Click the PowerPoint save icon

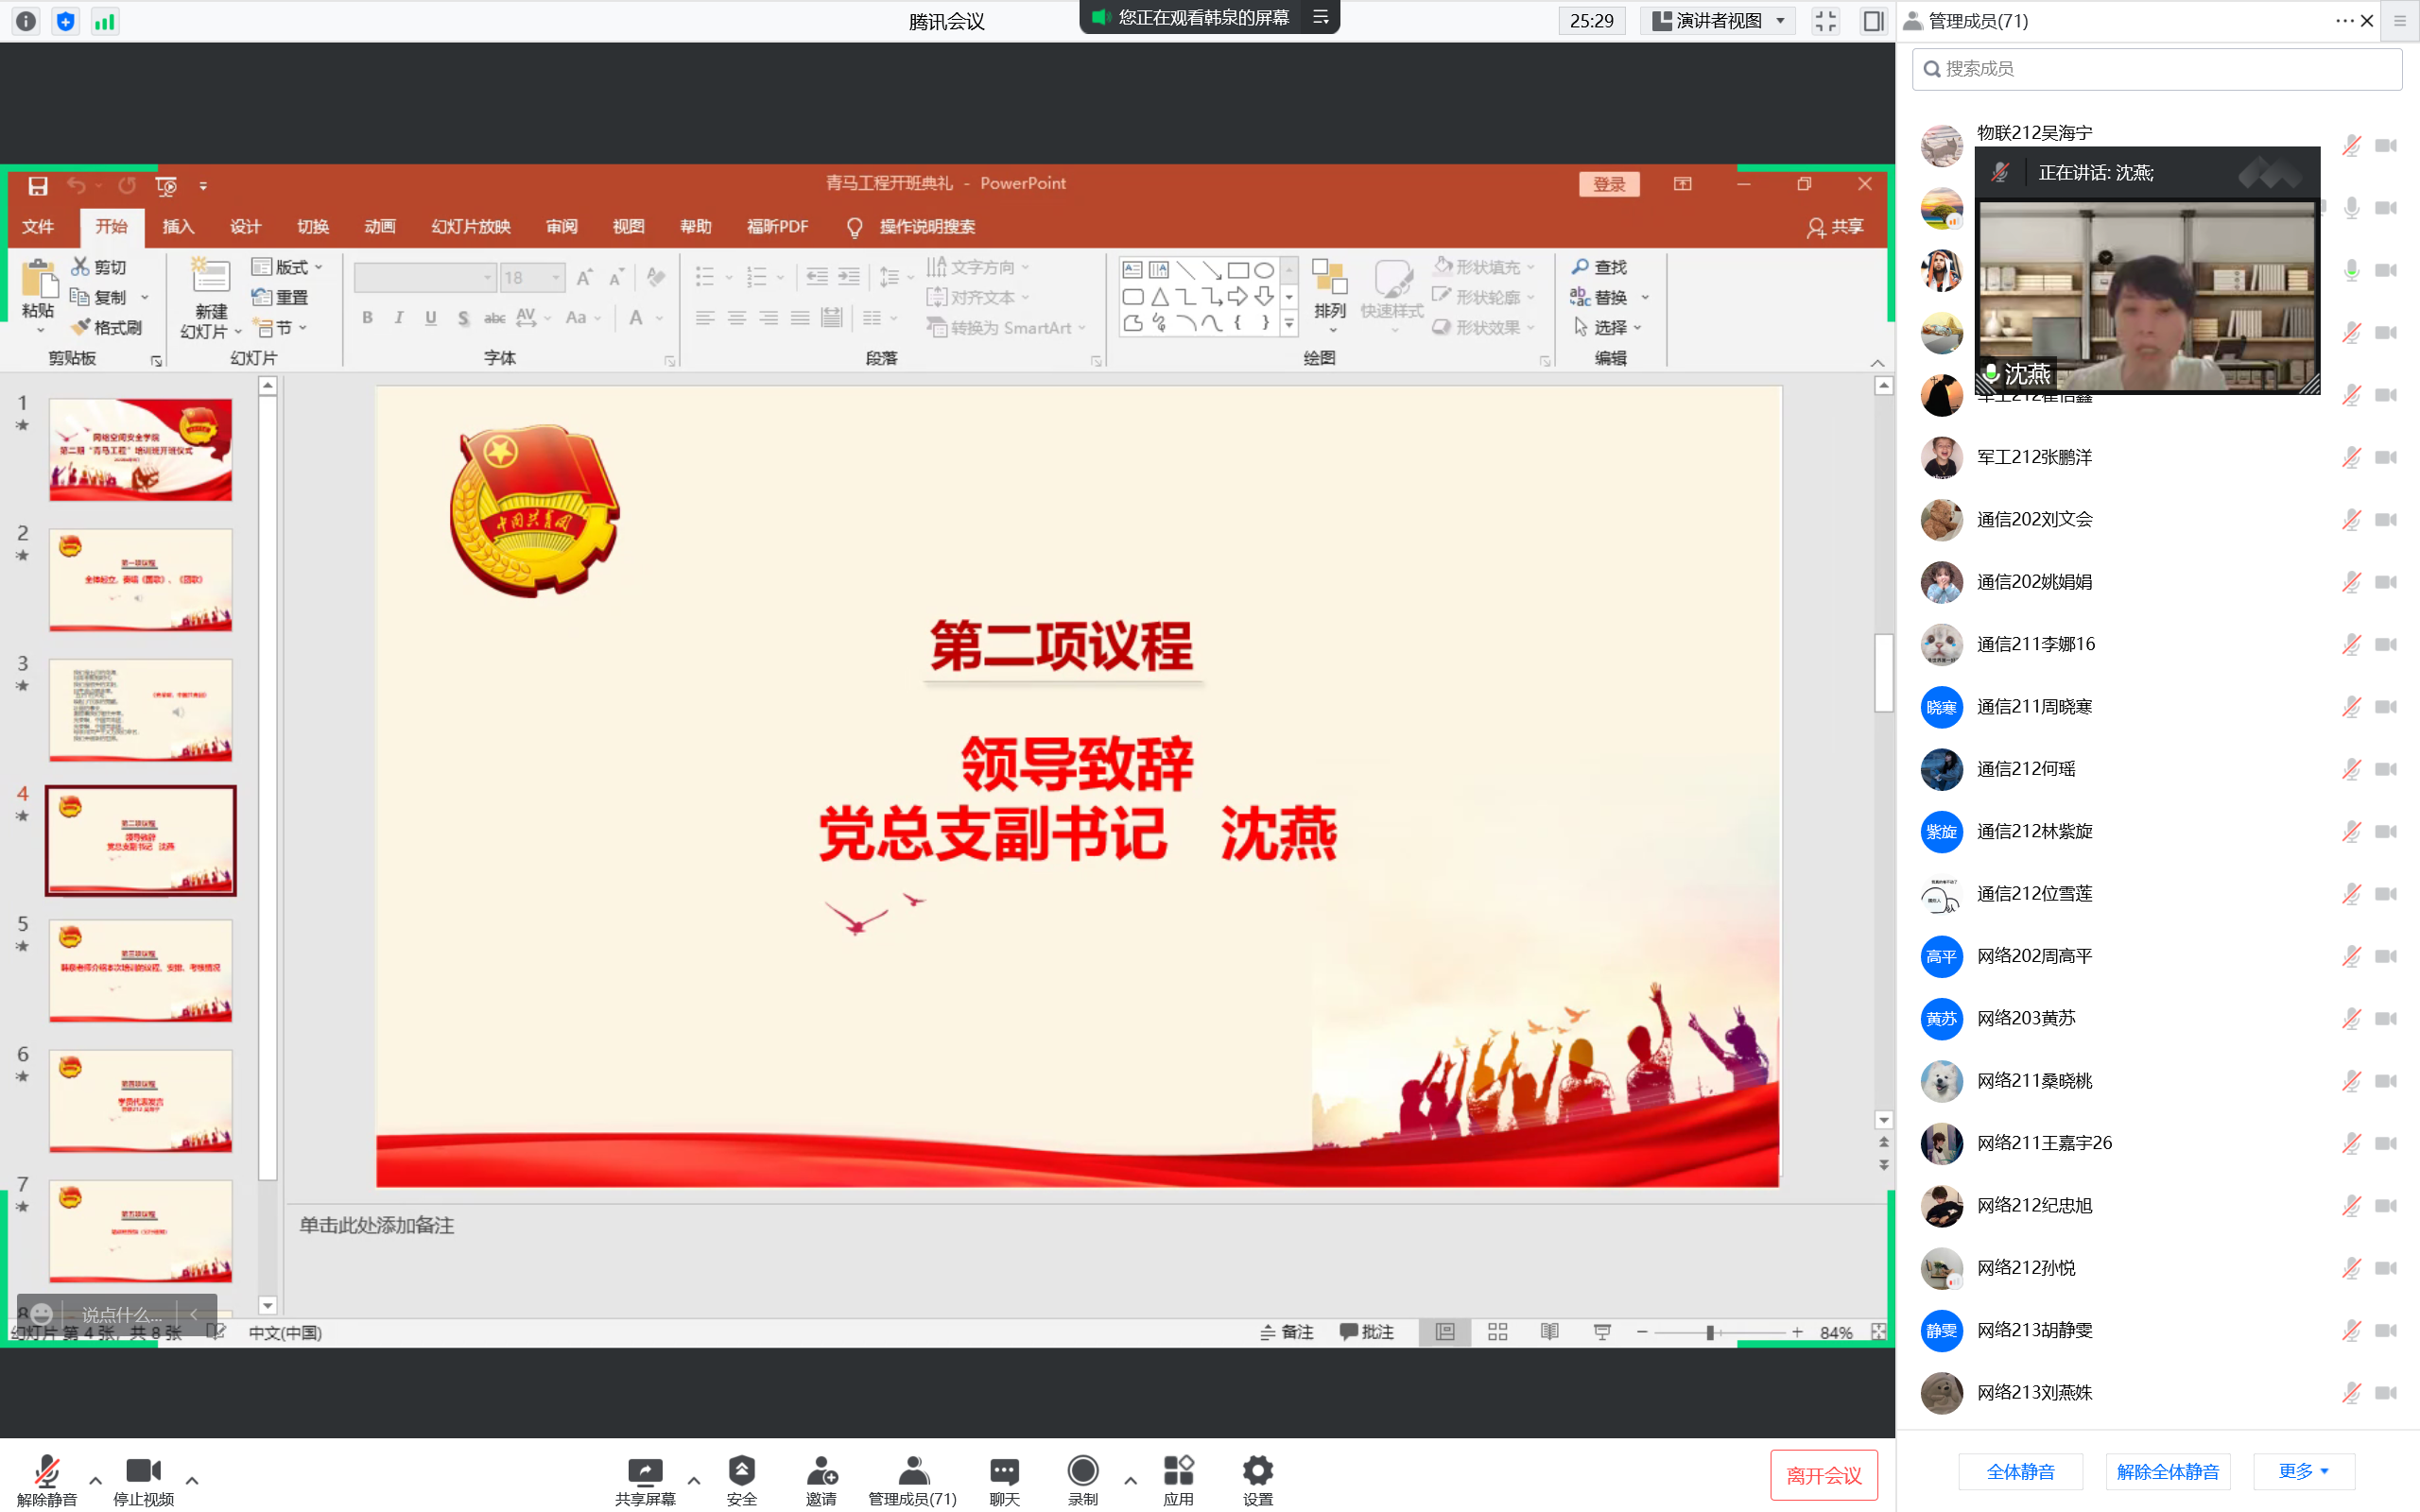38,186
